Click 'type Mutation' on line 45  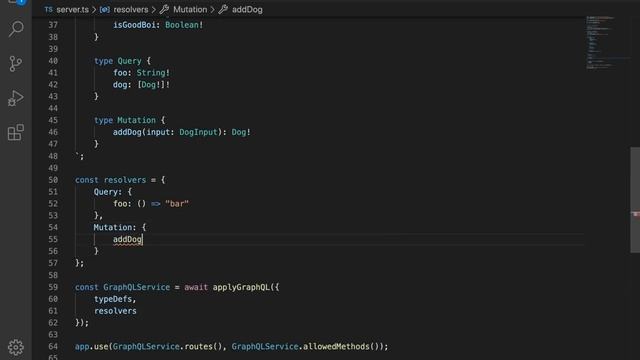pos(125,120)
